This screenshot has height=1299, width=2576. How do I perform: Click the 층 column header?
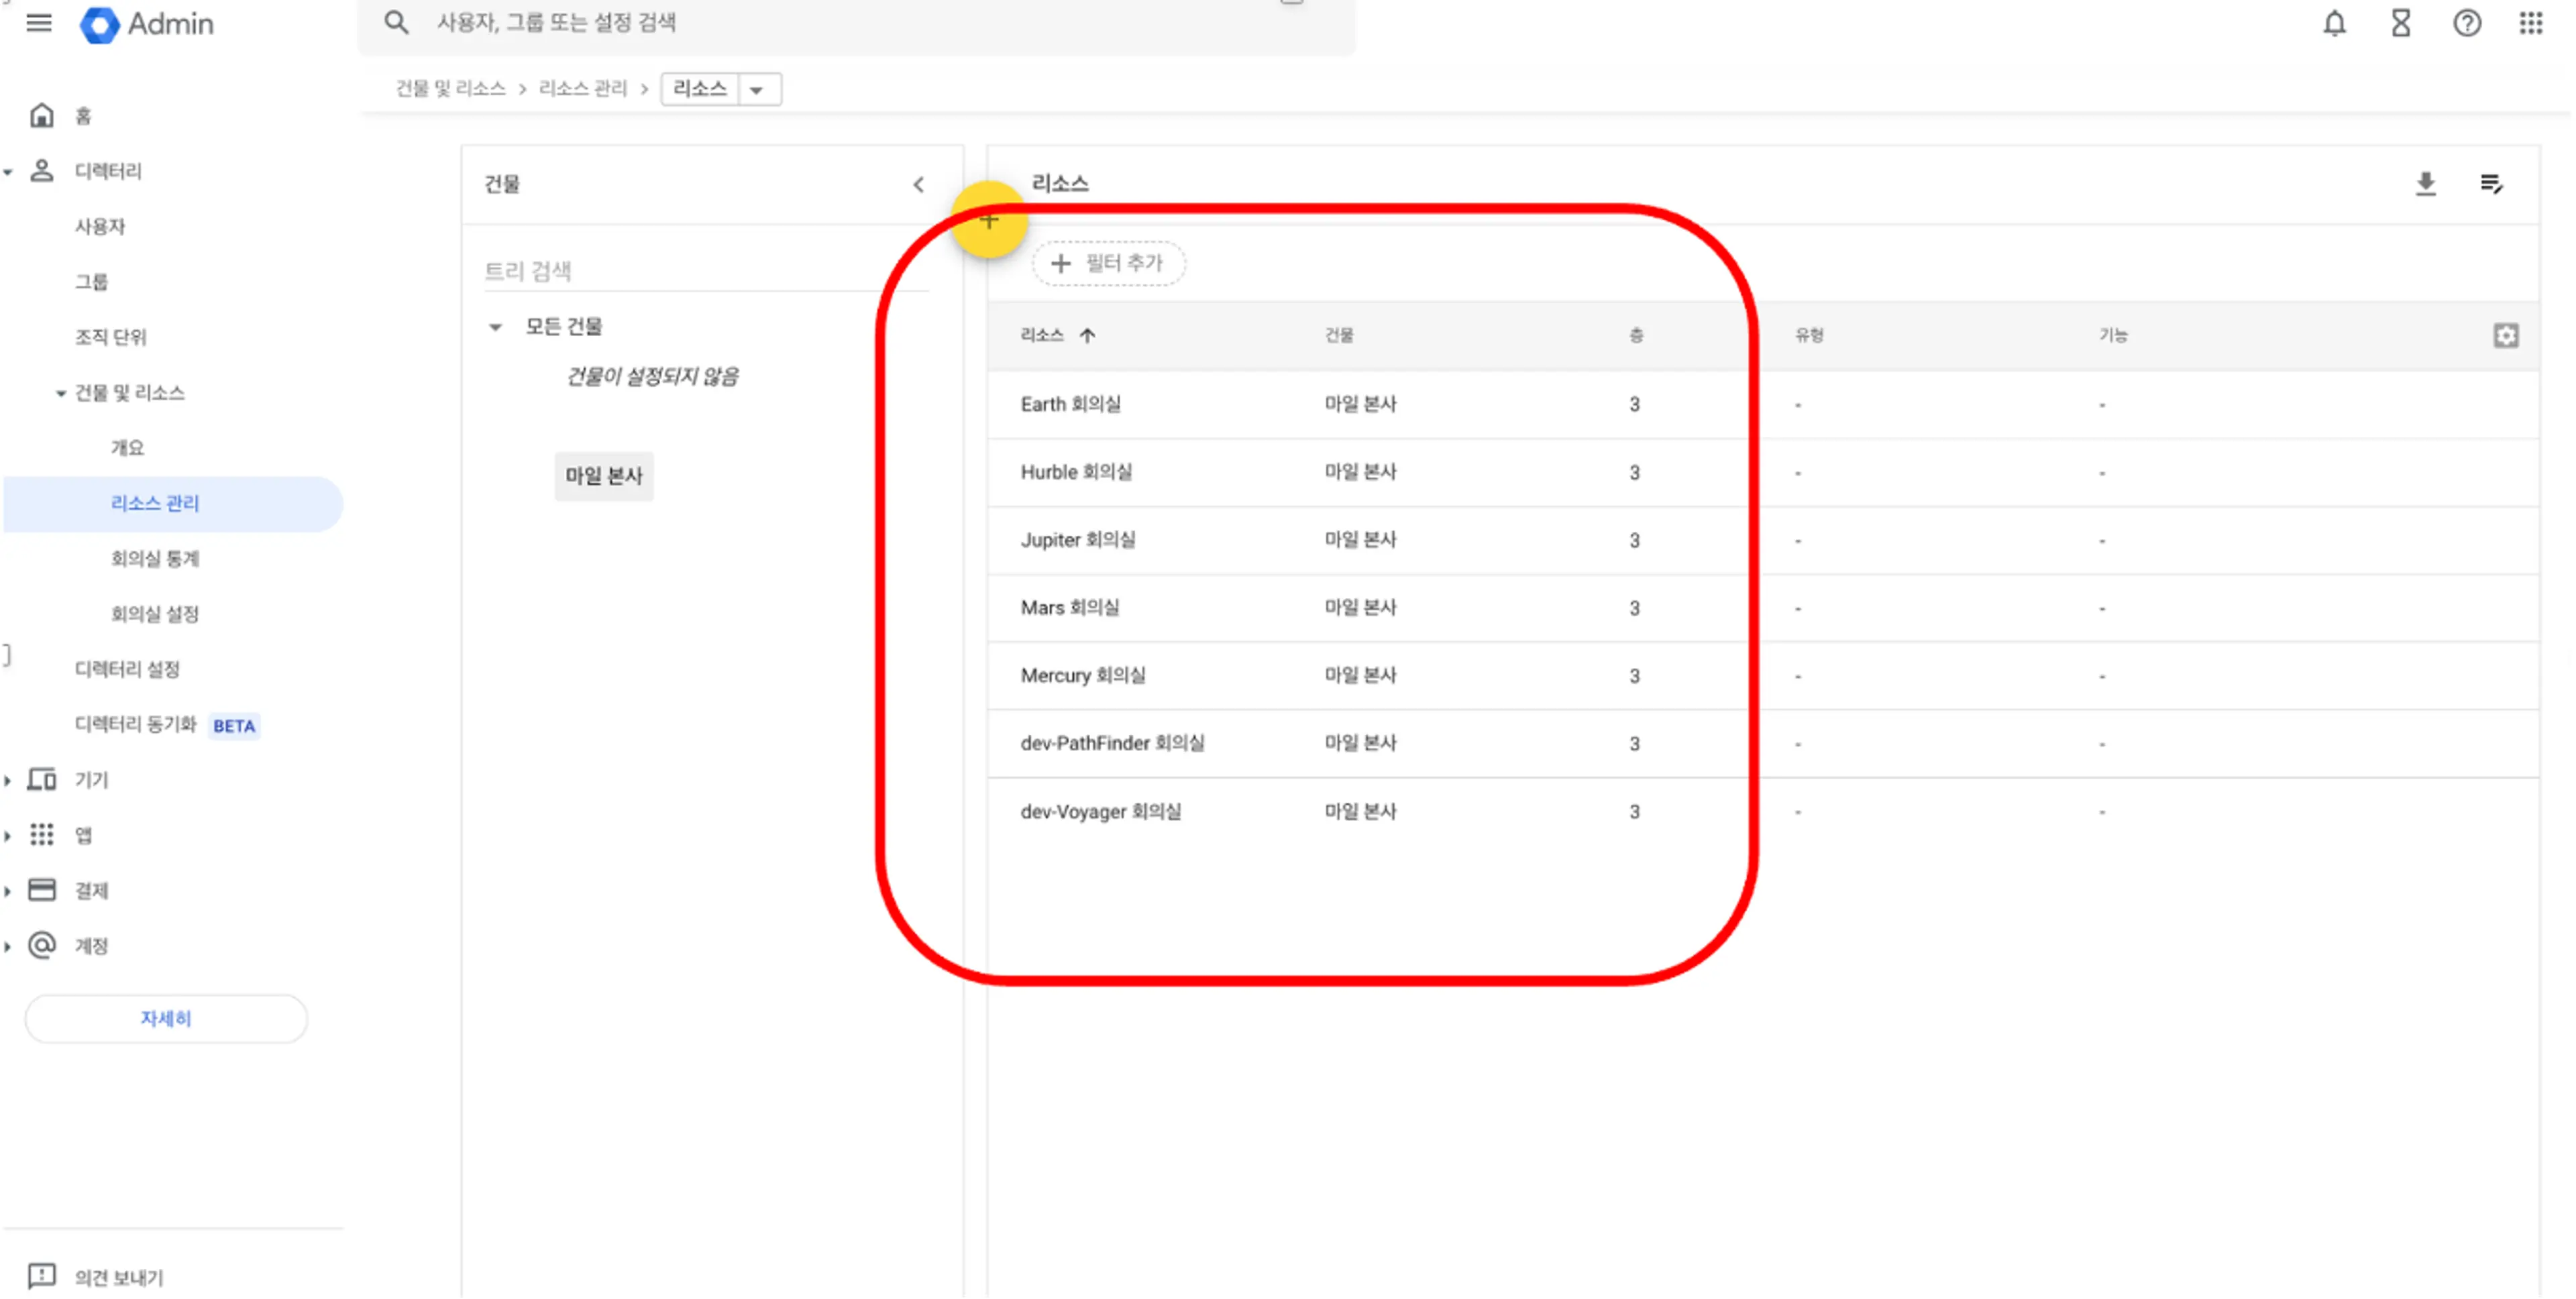pyautogui.click(x=1636, y=336)
